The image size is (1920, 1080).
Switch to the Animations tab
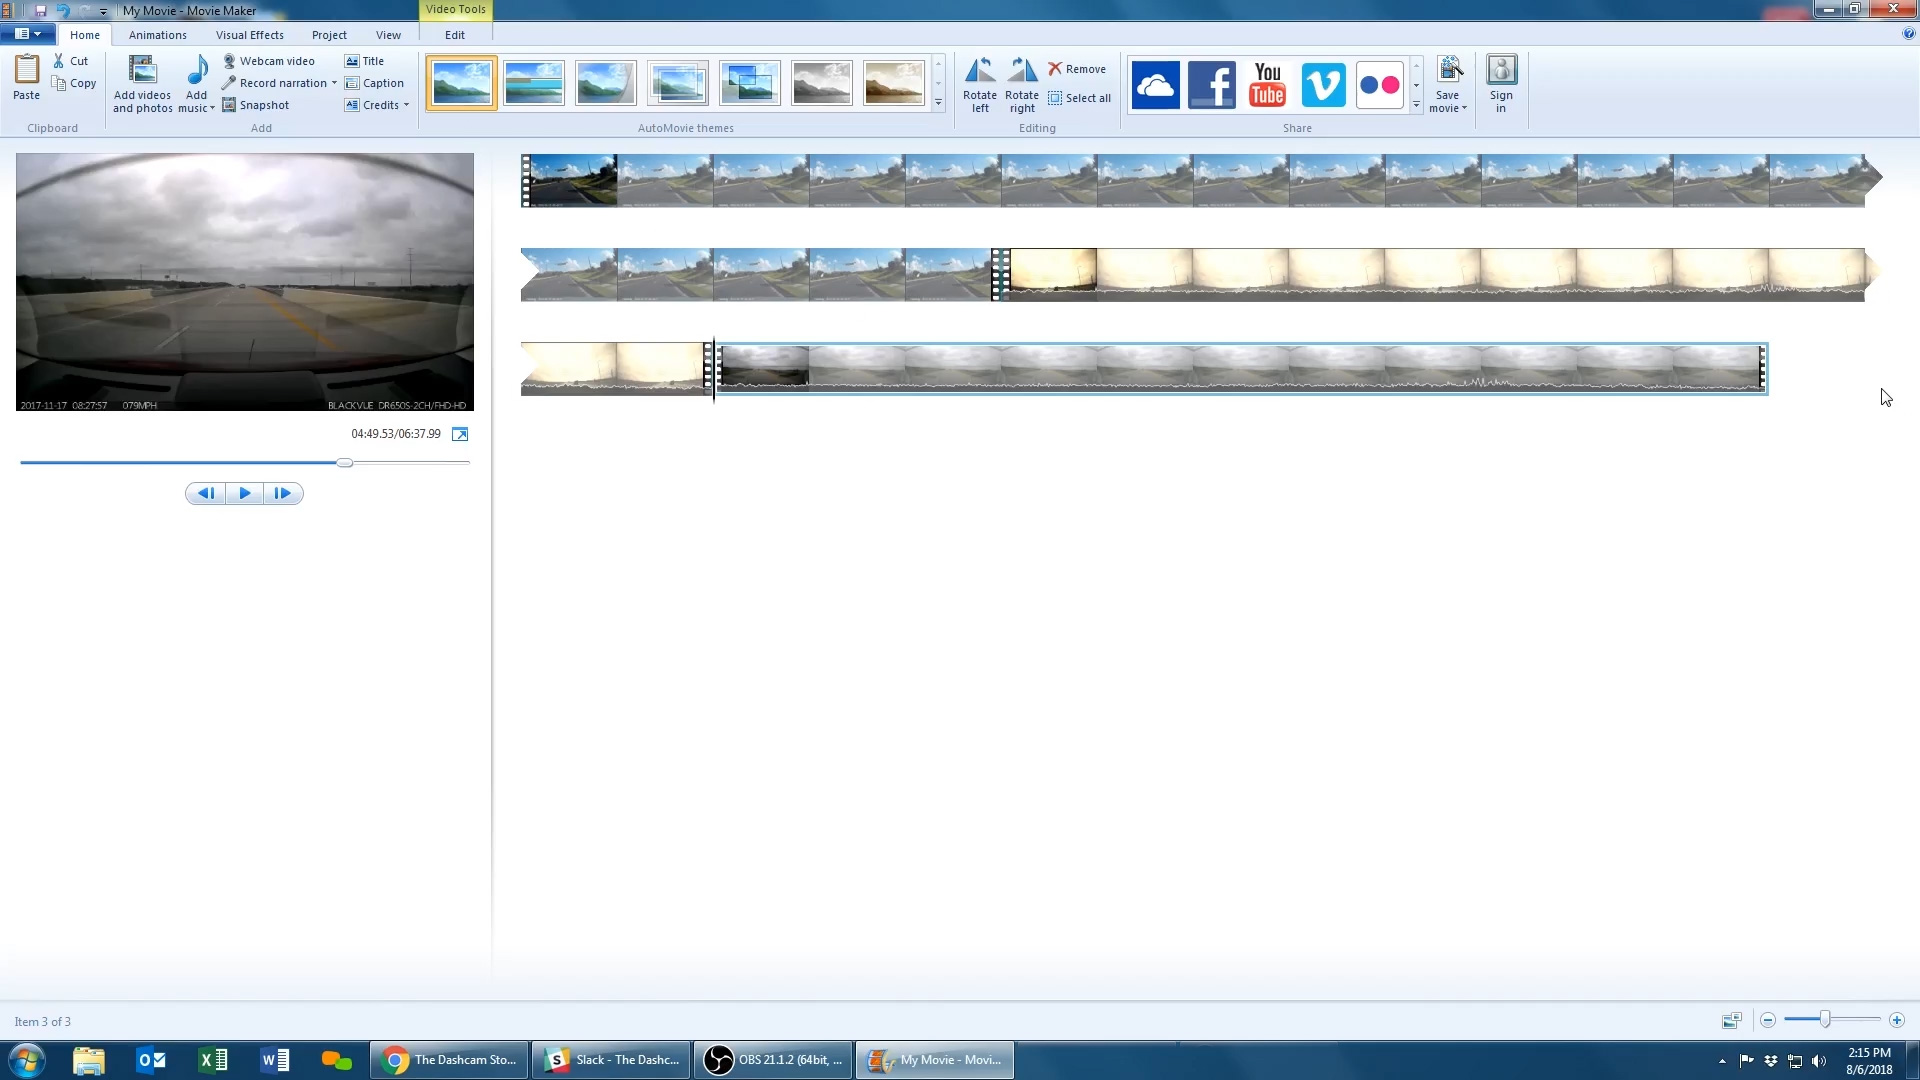coord(157,35)
